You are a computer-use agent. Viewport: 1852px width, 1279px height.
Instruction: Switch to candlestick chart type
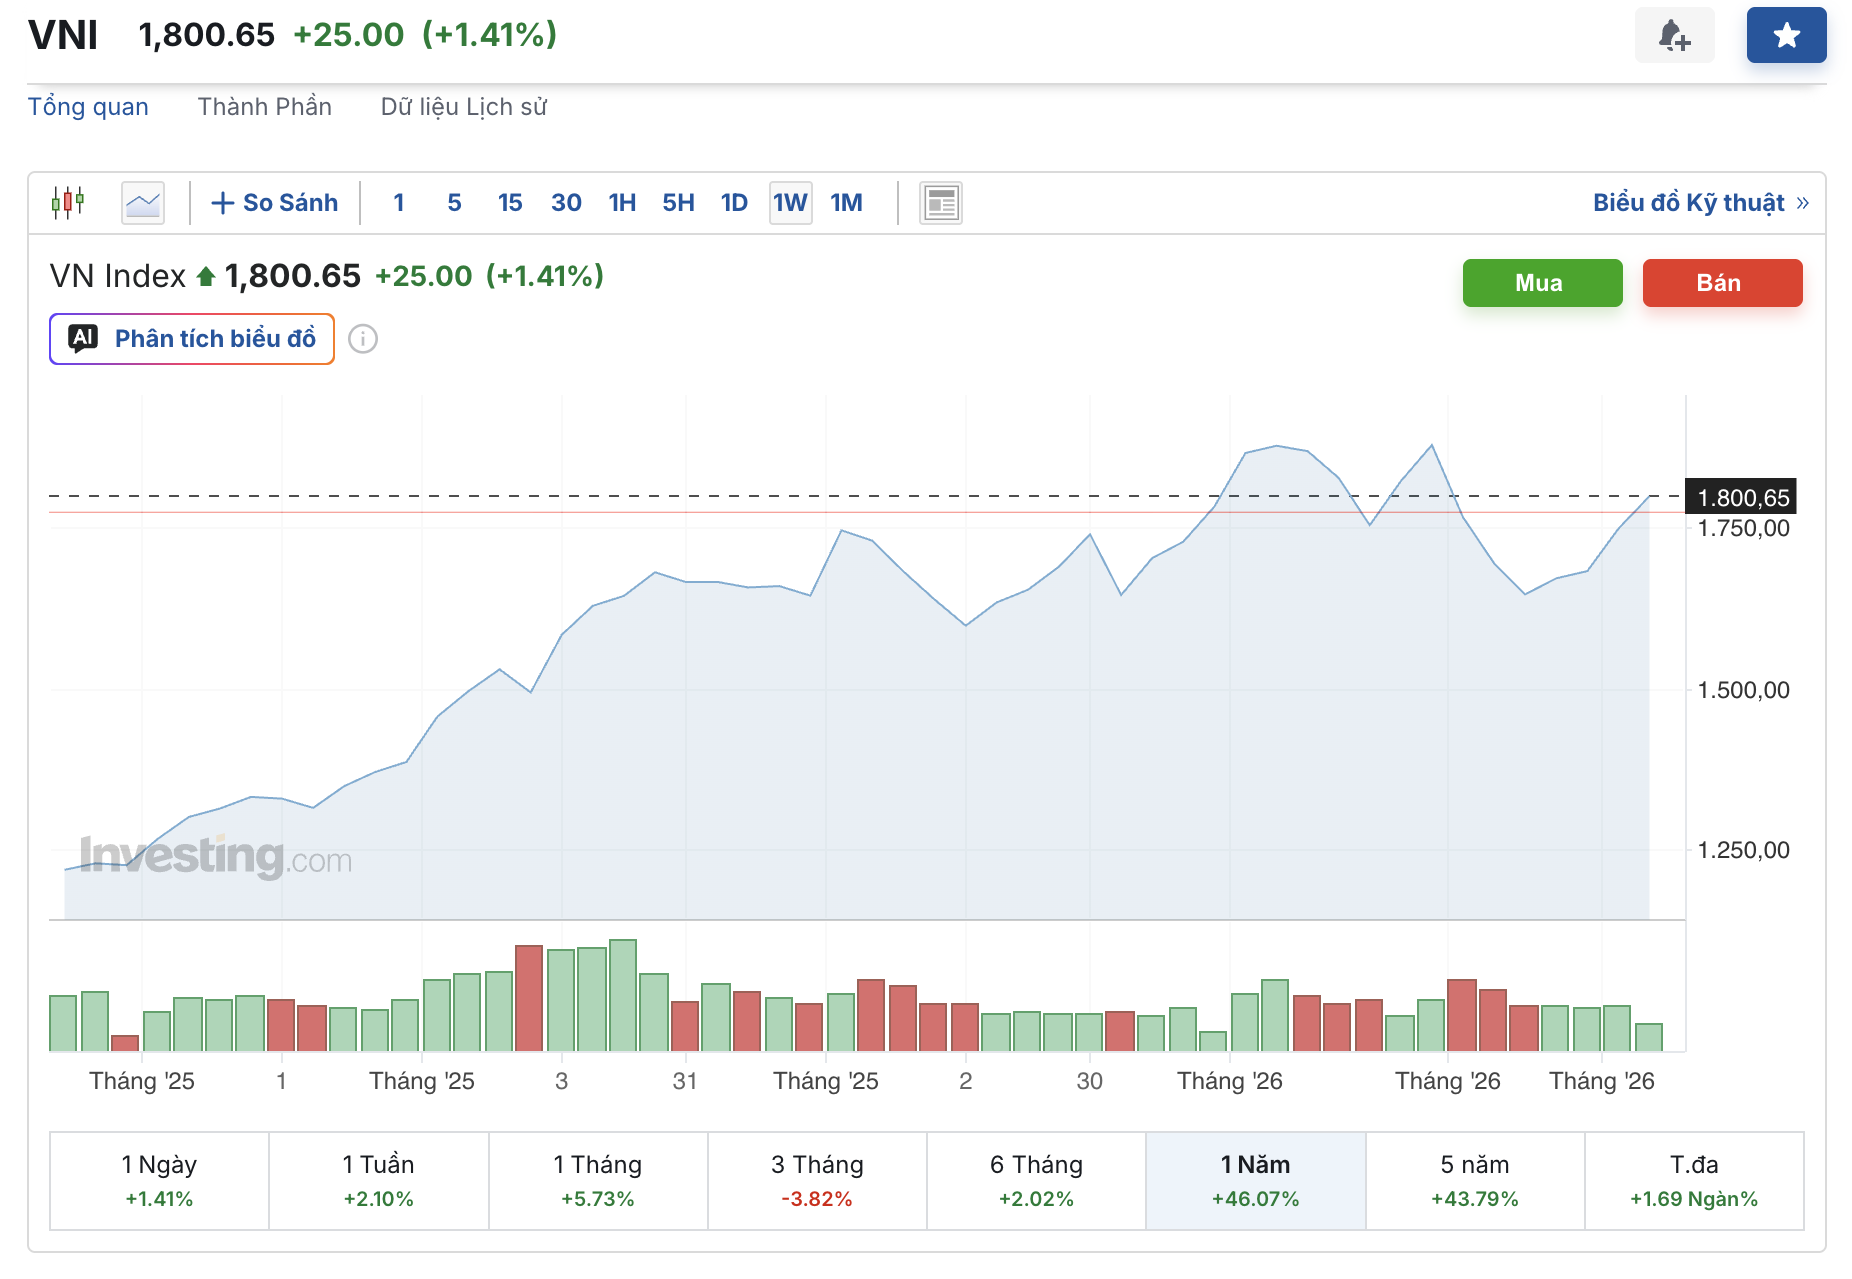68,203
